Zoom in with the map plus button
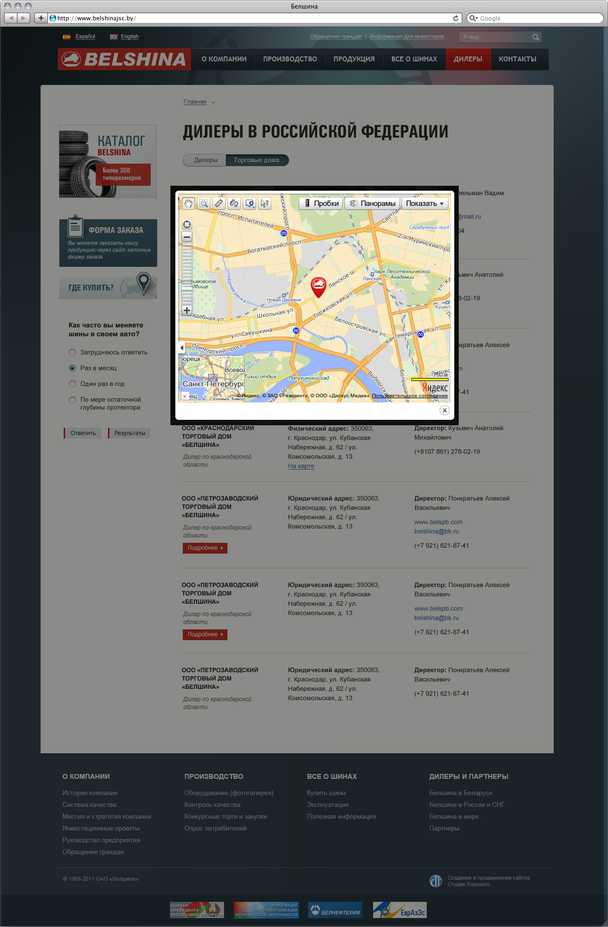 pyautogui.click(x=187, y=310)
